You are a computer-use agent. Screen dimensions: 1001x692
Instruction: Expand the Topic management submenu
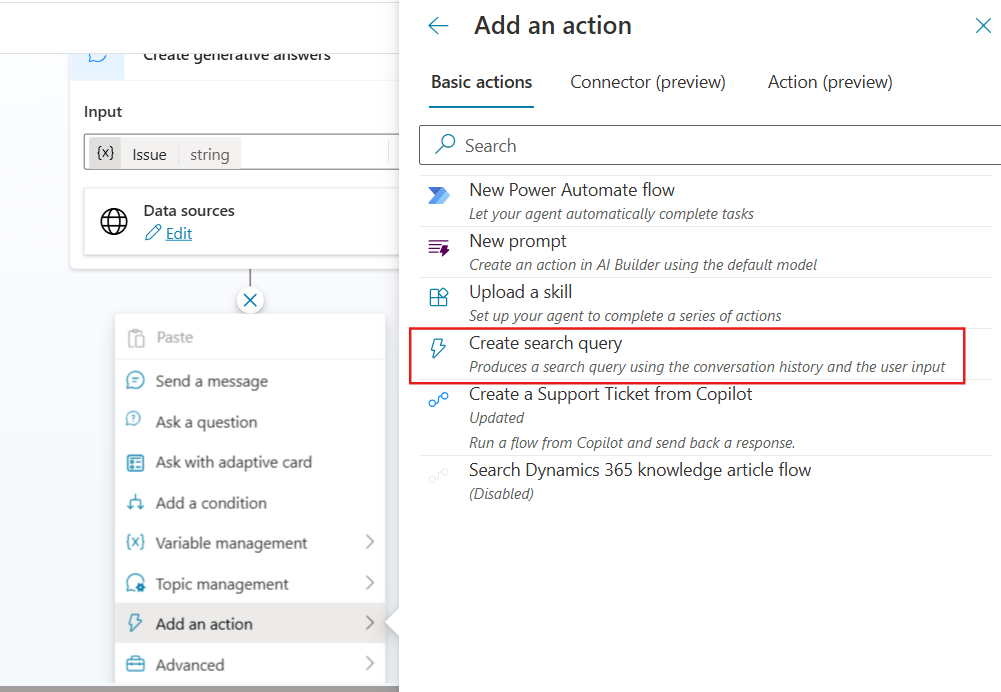(x=370, y=583)
